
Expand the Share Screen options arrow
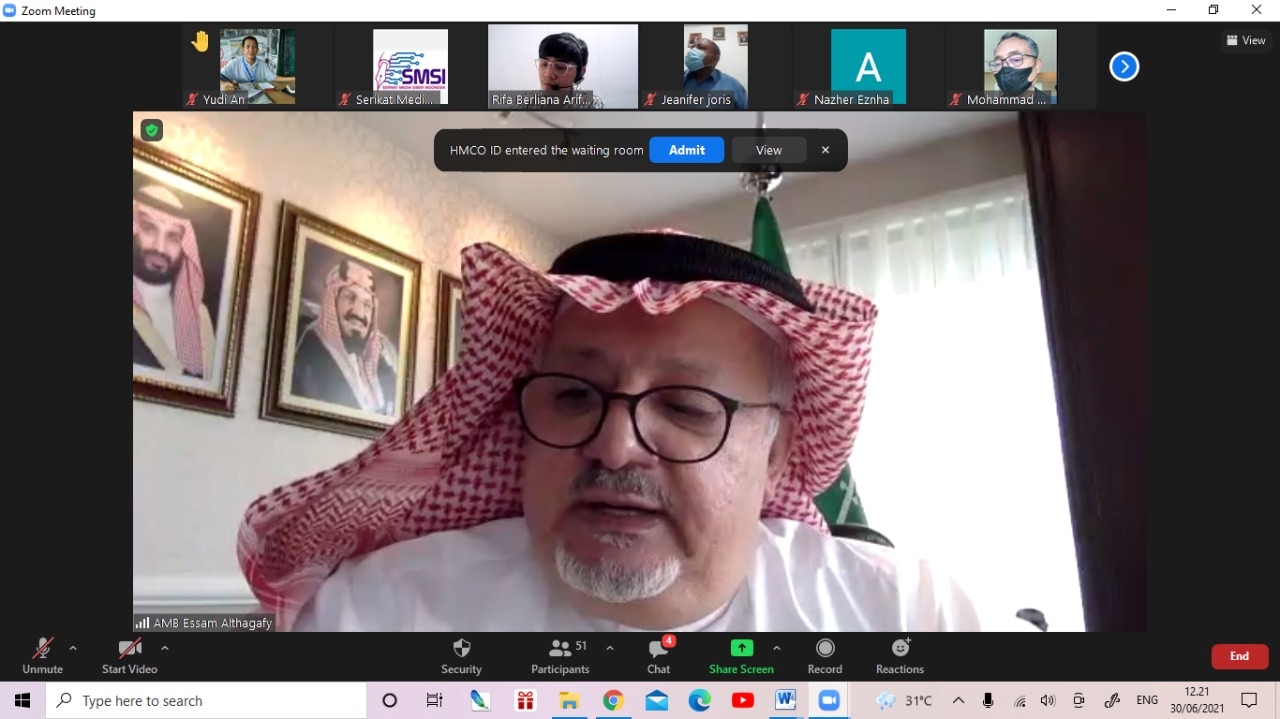[x=776, y=648]
